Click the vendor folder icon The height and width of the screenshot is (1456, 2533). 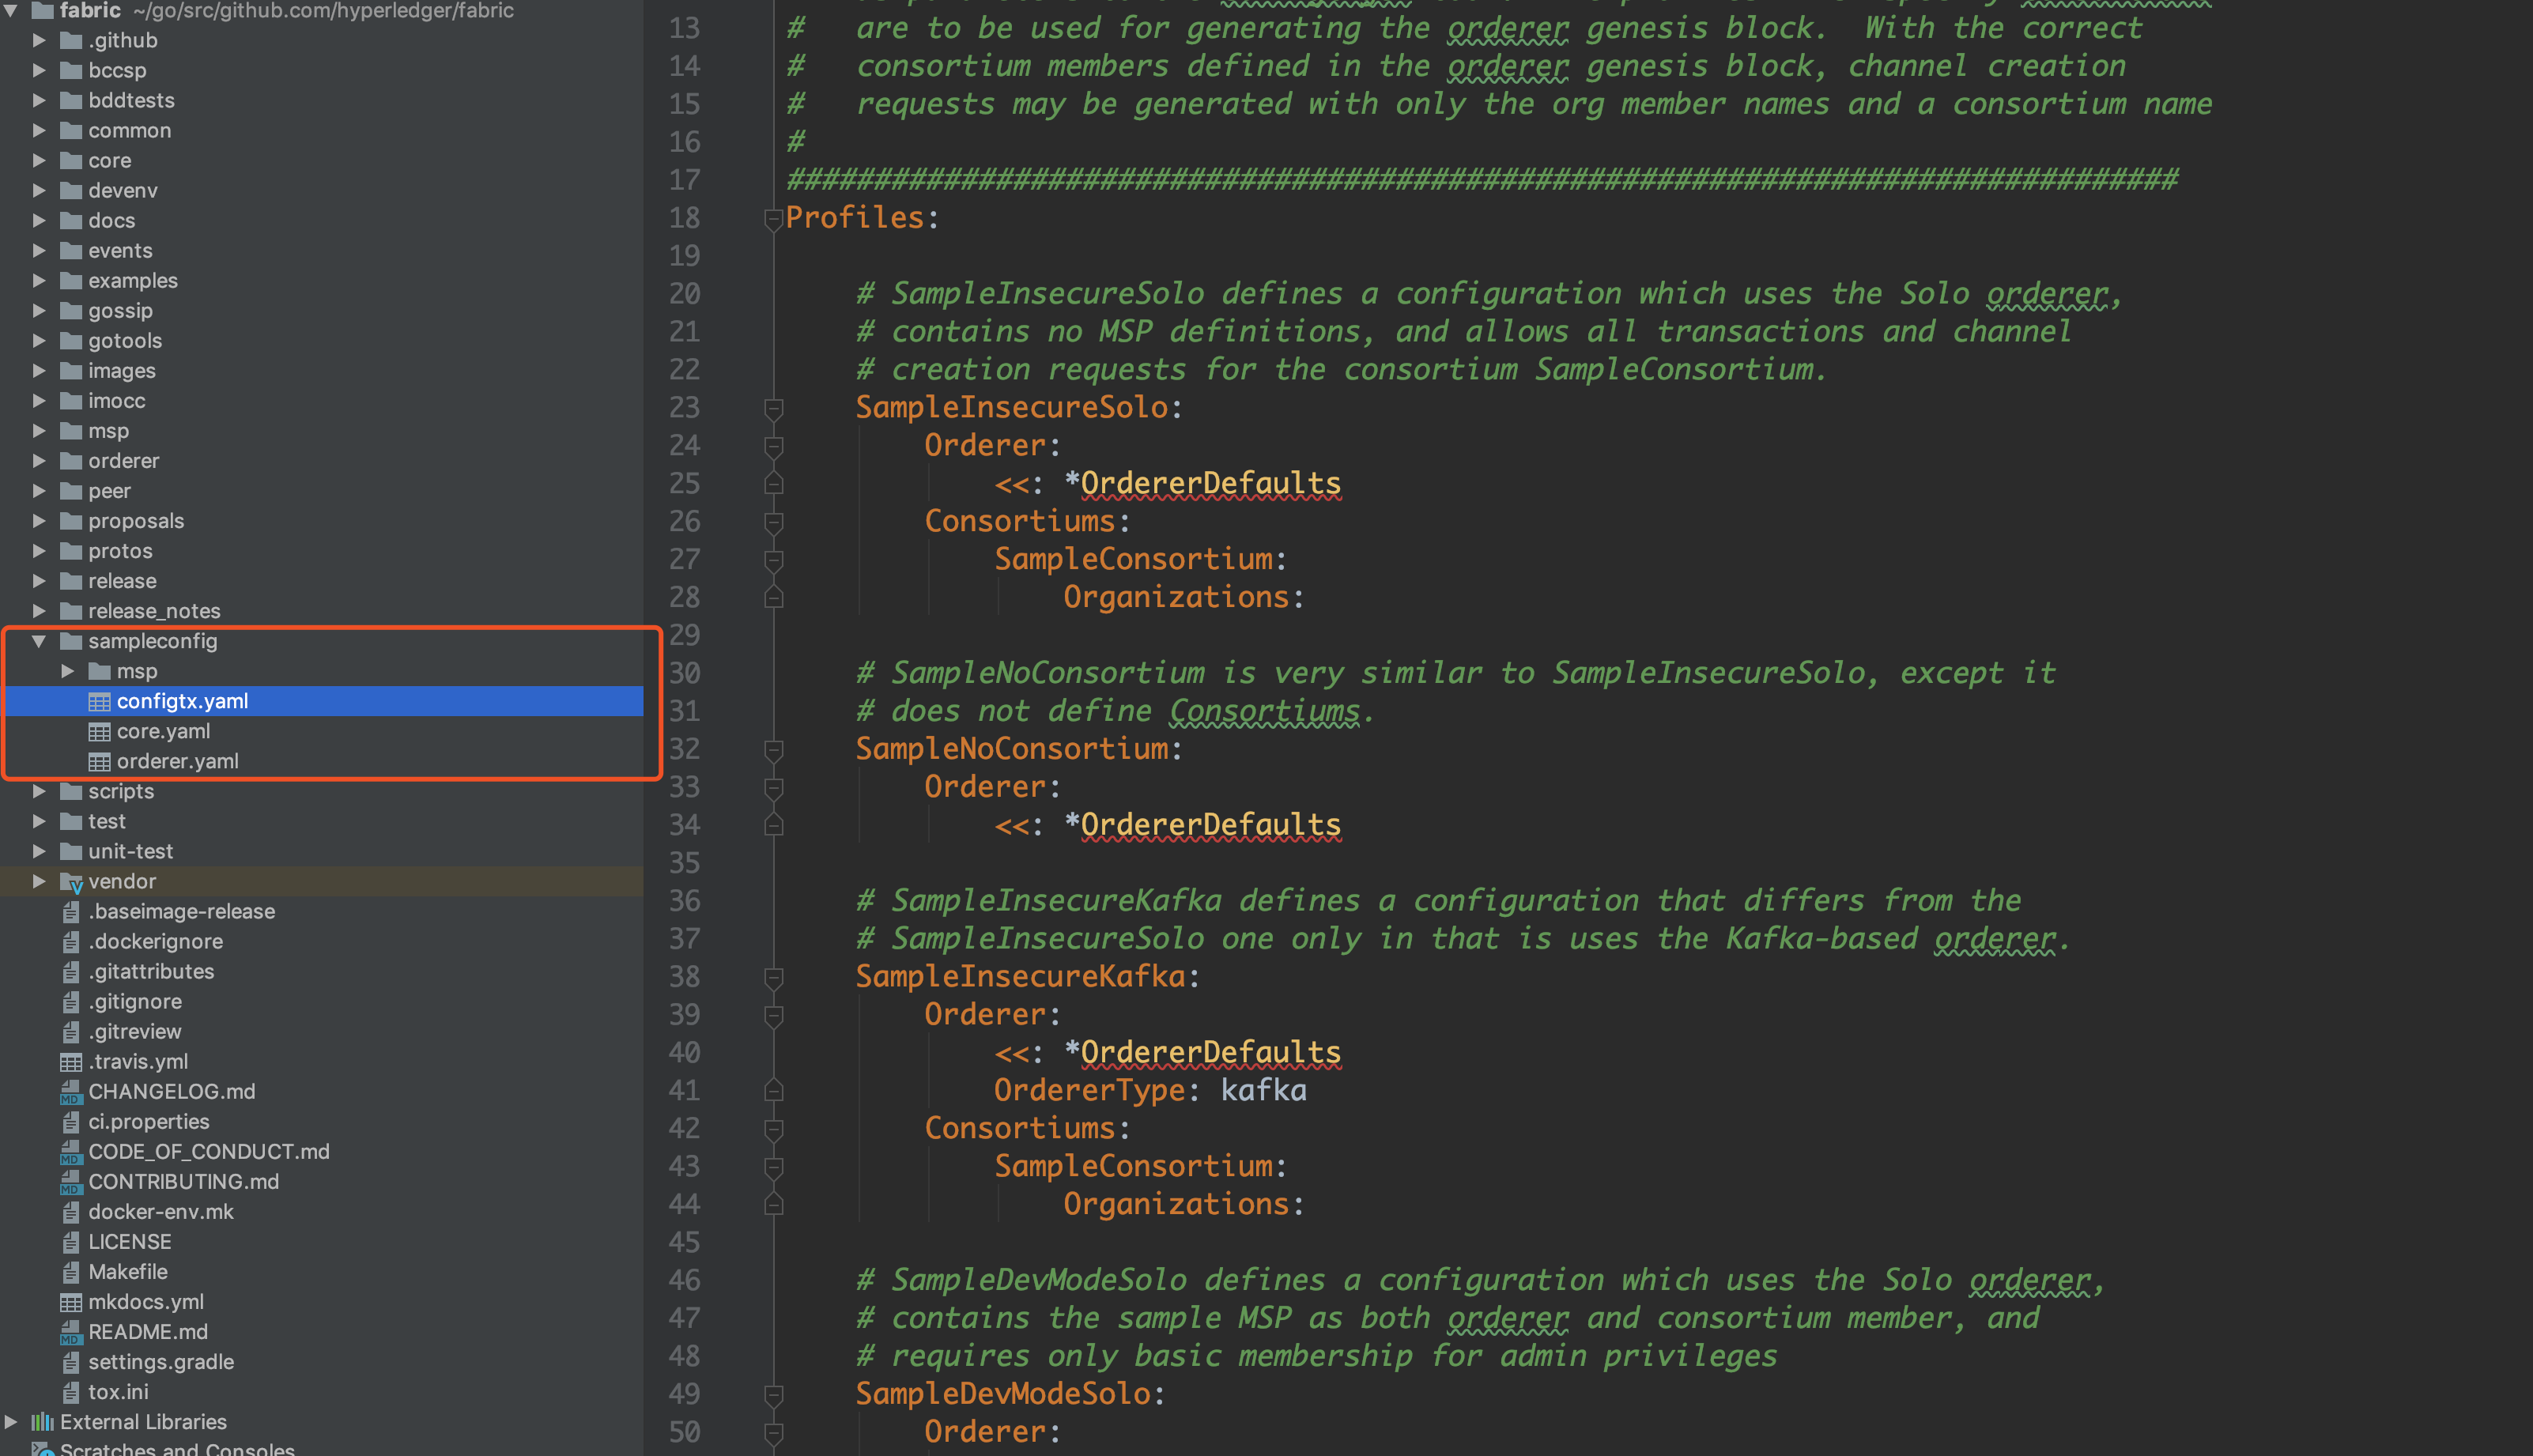pyautogui.click(x=71, y=882)
